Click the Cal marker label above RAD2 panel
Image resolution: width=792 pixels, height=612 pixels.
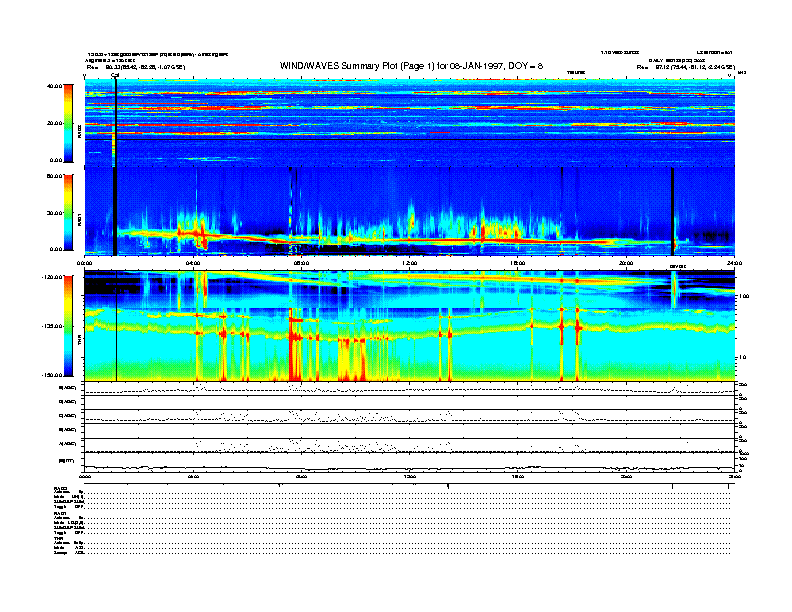(115, 75)
